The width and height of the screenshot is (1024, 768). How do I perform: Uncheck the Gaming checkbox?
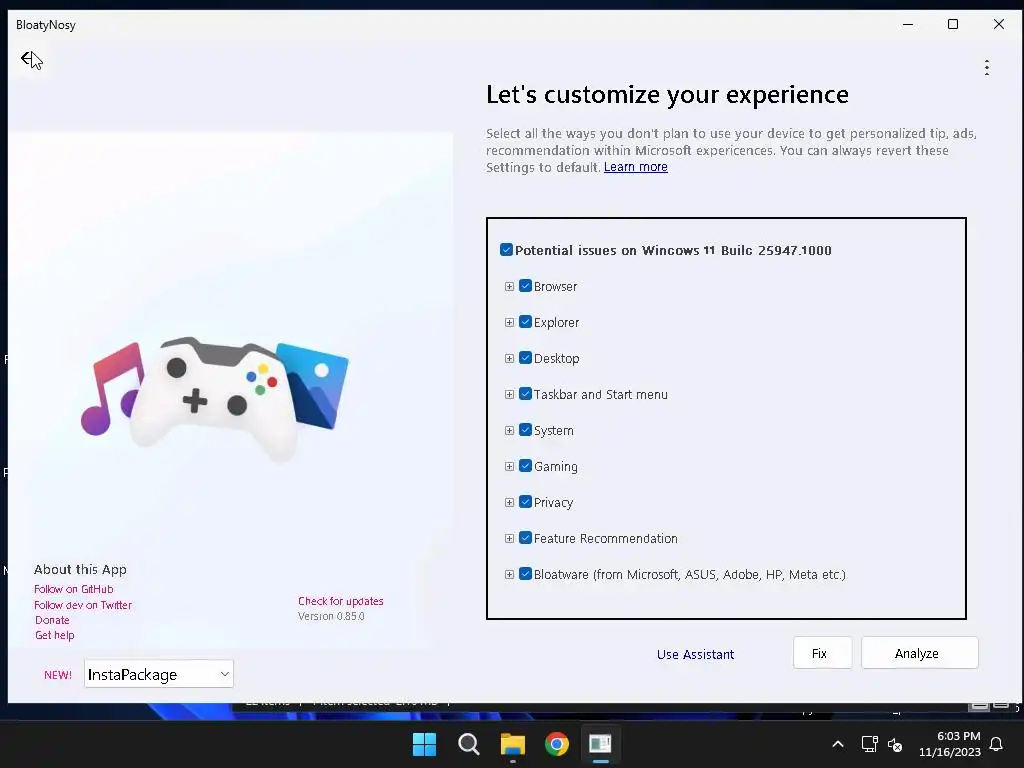[525, 466]
